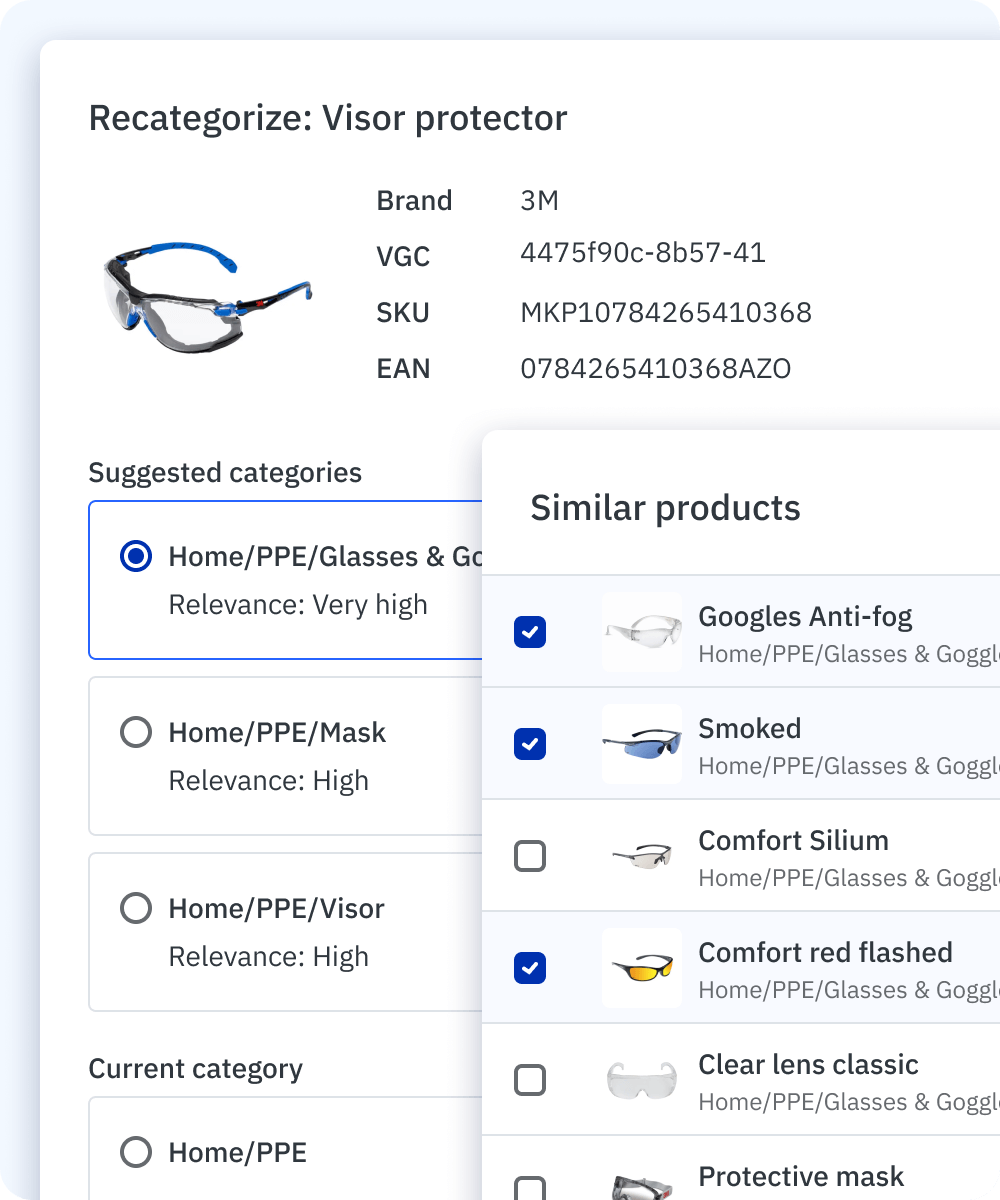This screenshot has height=1200, width=1000.
Task: Click the VGC code 4475f90c-8b57-41
Action: point(643,253)
